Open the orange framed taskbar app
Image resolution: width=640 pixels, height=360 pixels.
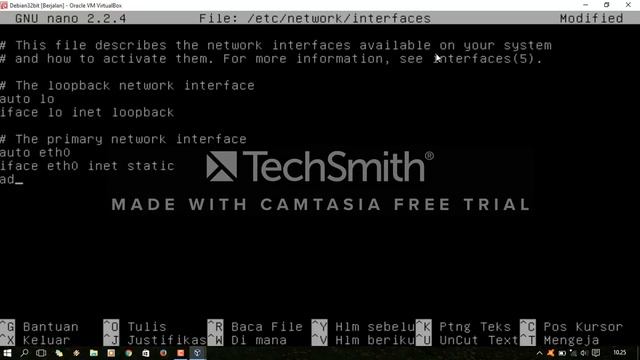coord(111,353)
